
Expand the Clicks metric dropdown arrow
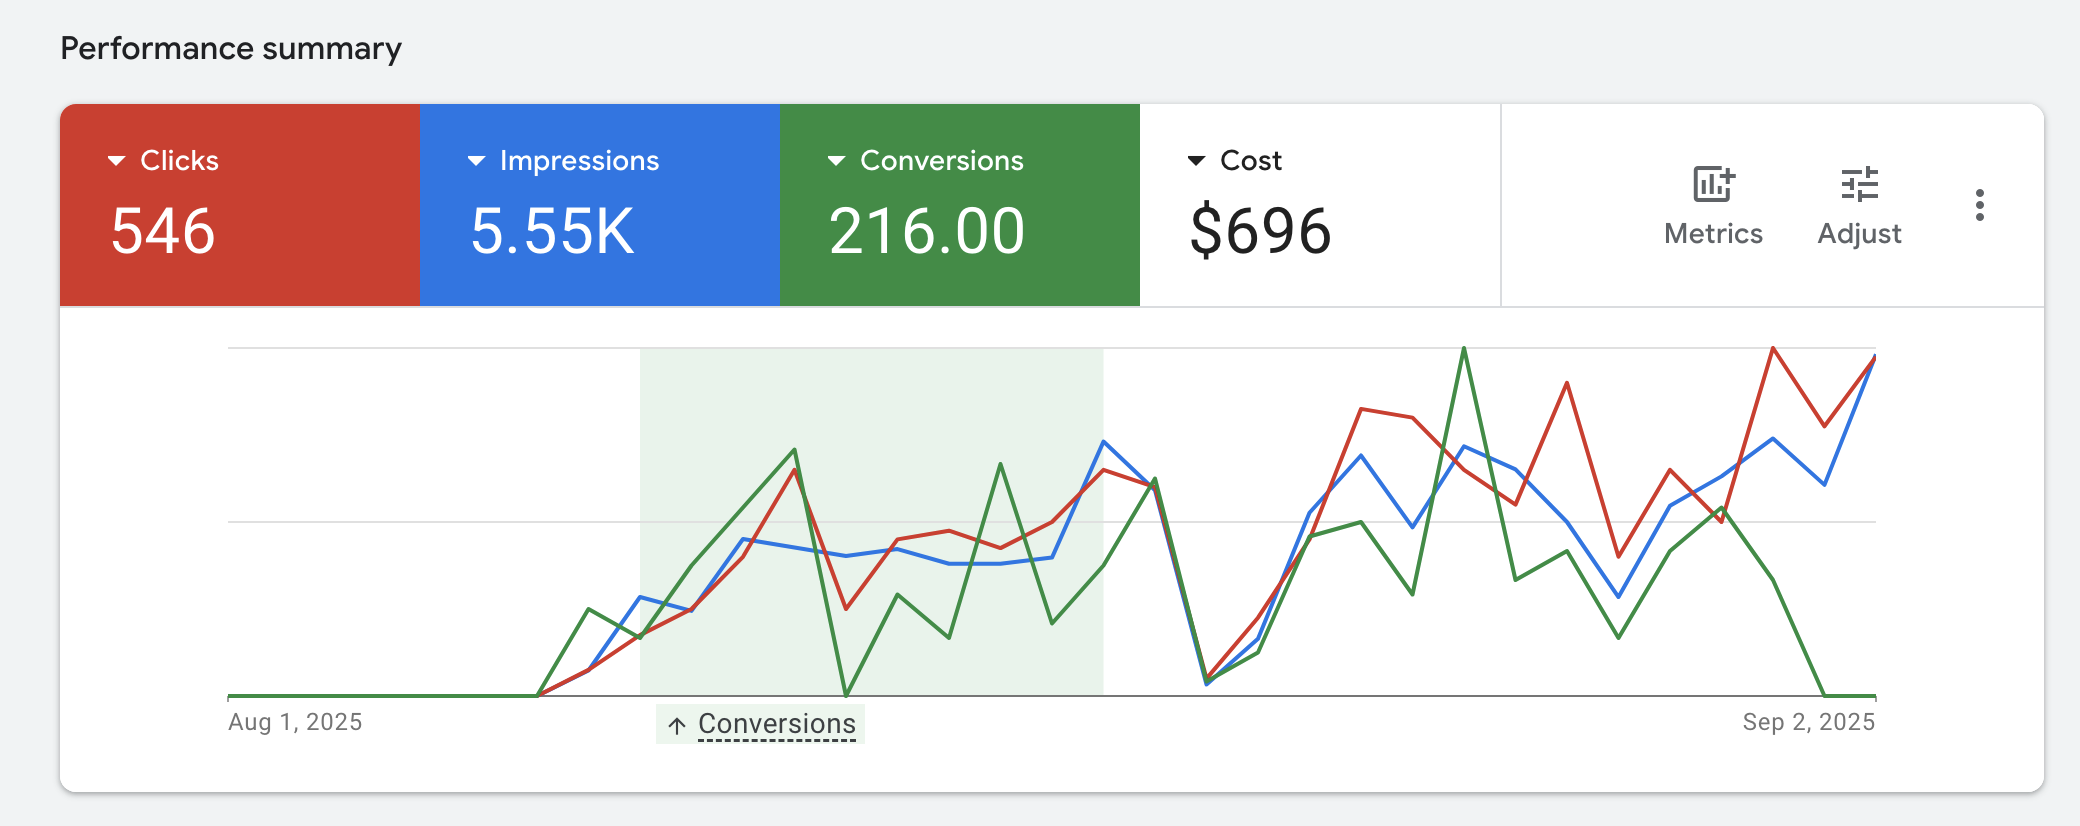[x=117, y=161]
